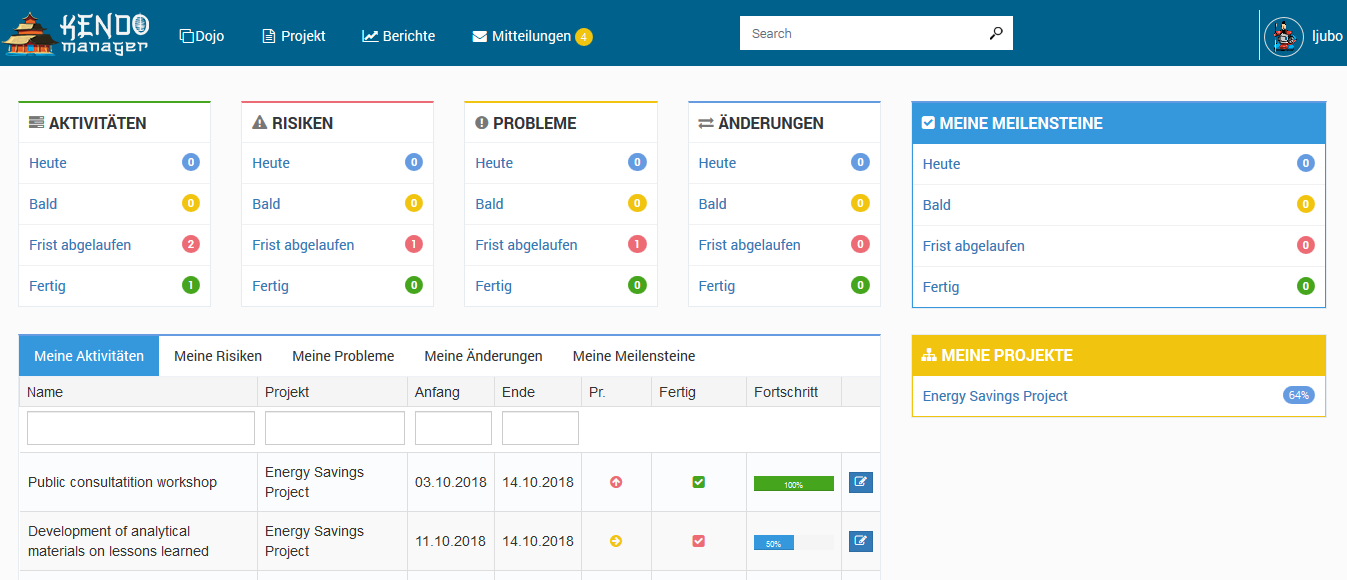
Task: Click the edit icon for Public consultatition workshop
Action: point(860,482)
